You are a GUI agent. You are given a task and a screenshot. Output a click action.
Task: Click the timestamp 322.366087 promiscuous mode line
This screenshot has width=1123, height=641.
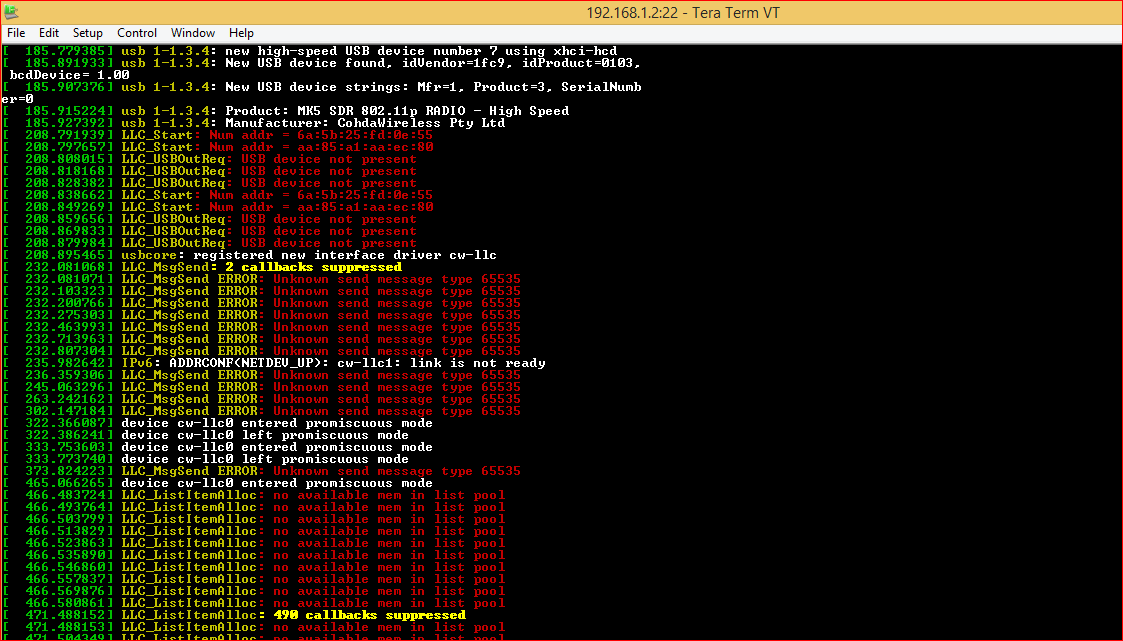tap(218, 423)
